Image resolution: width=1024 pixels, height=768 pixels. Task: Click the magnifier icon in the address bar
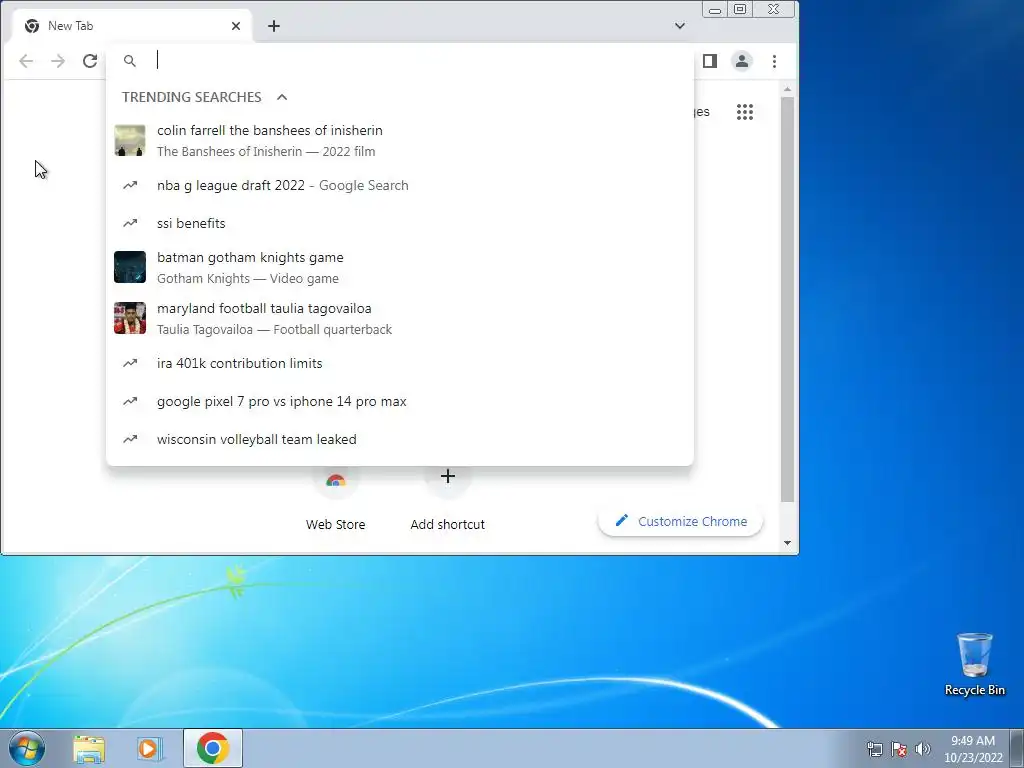130,61
